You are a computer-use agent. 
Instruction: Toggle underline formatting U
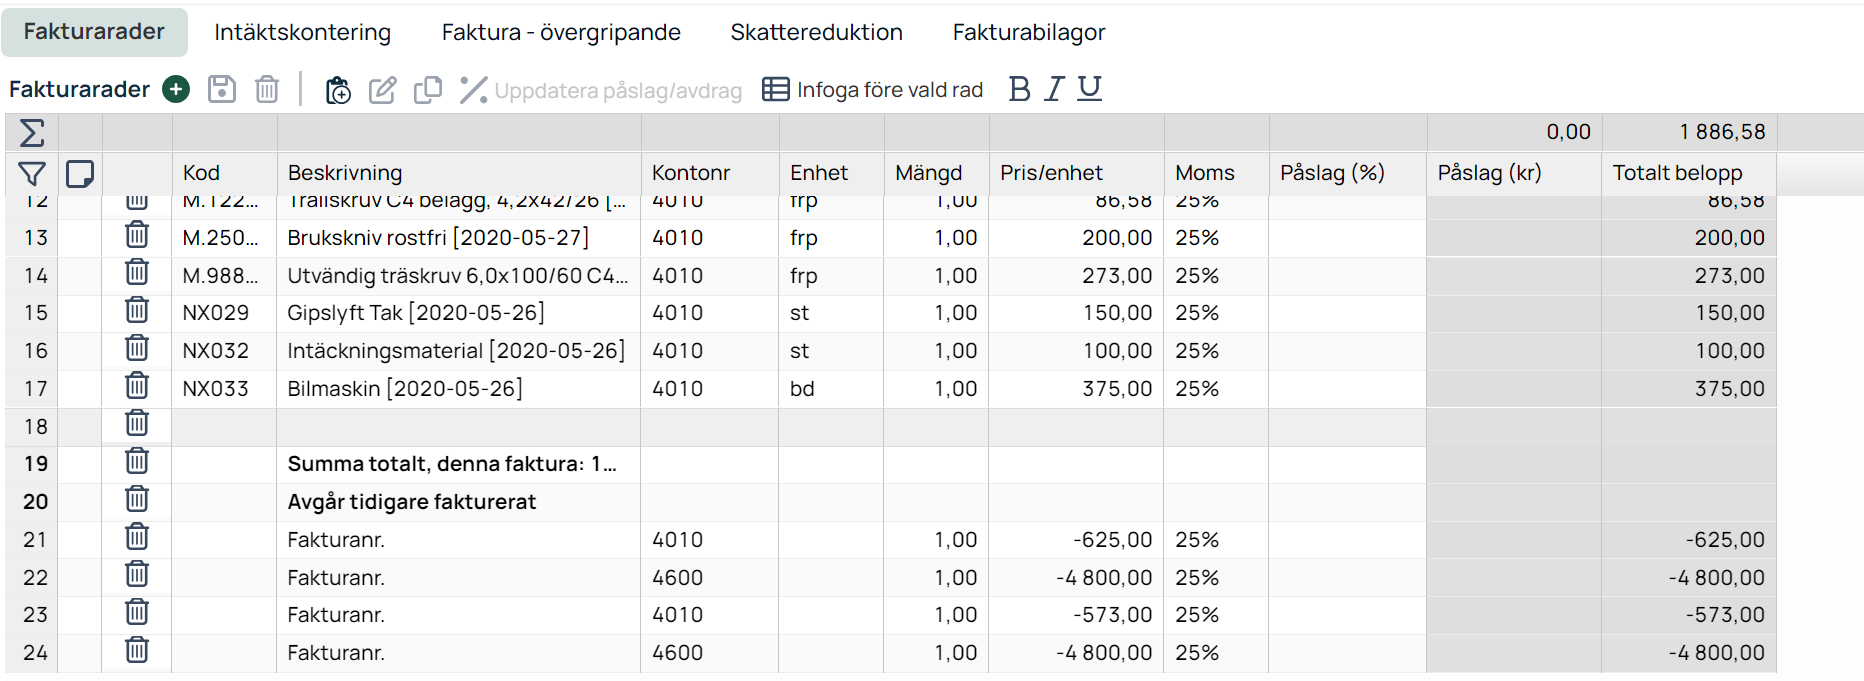(1090, 89)
